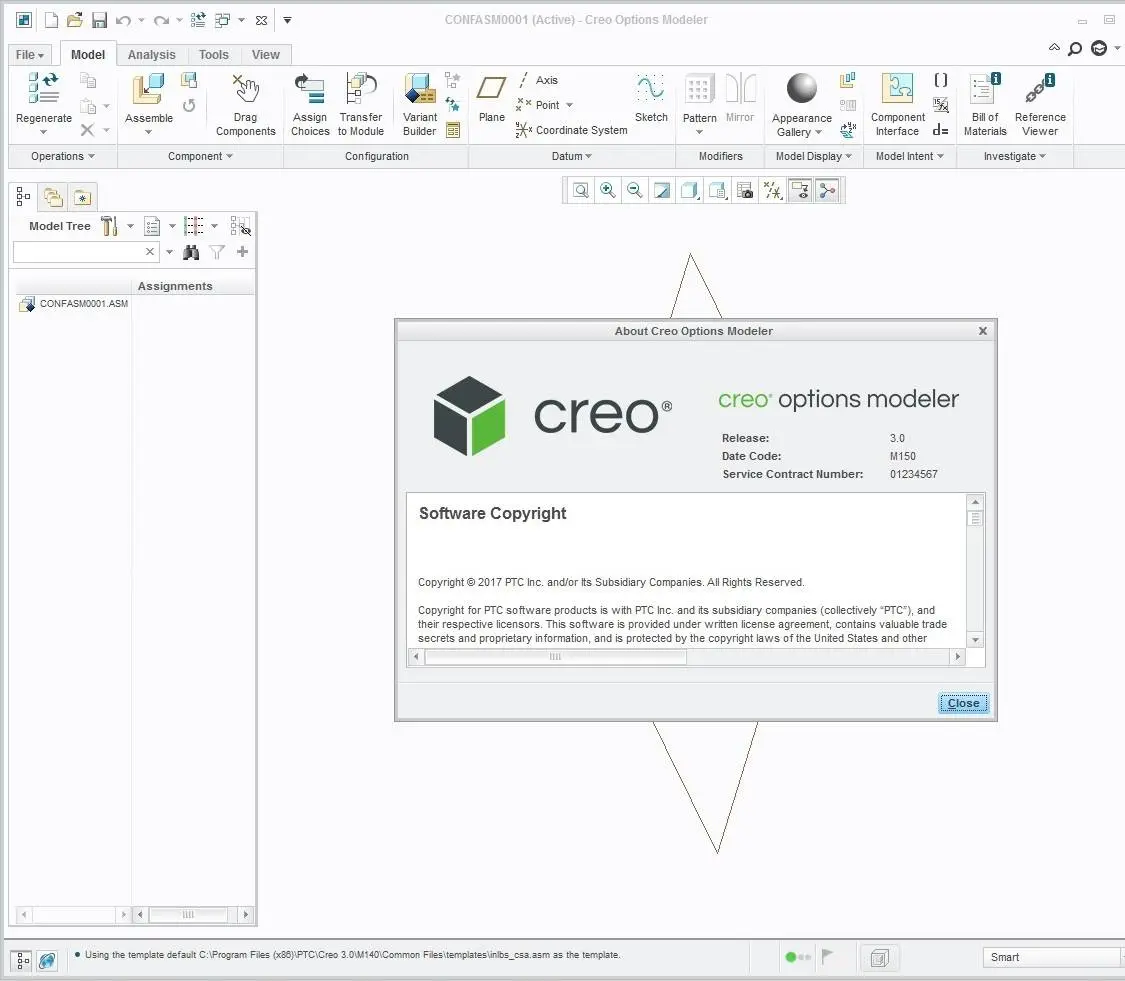Close the About dialog with Close button
Image resolution: width=1125 pixels, height=981 pixels.
coord(964,703)
